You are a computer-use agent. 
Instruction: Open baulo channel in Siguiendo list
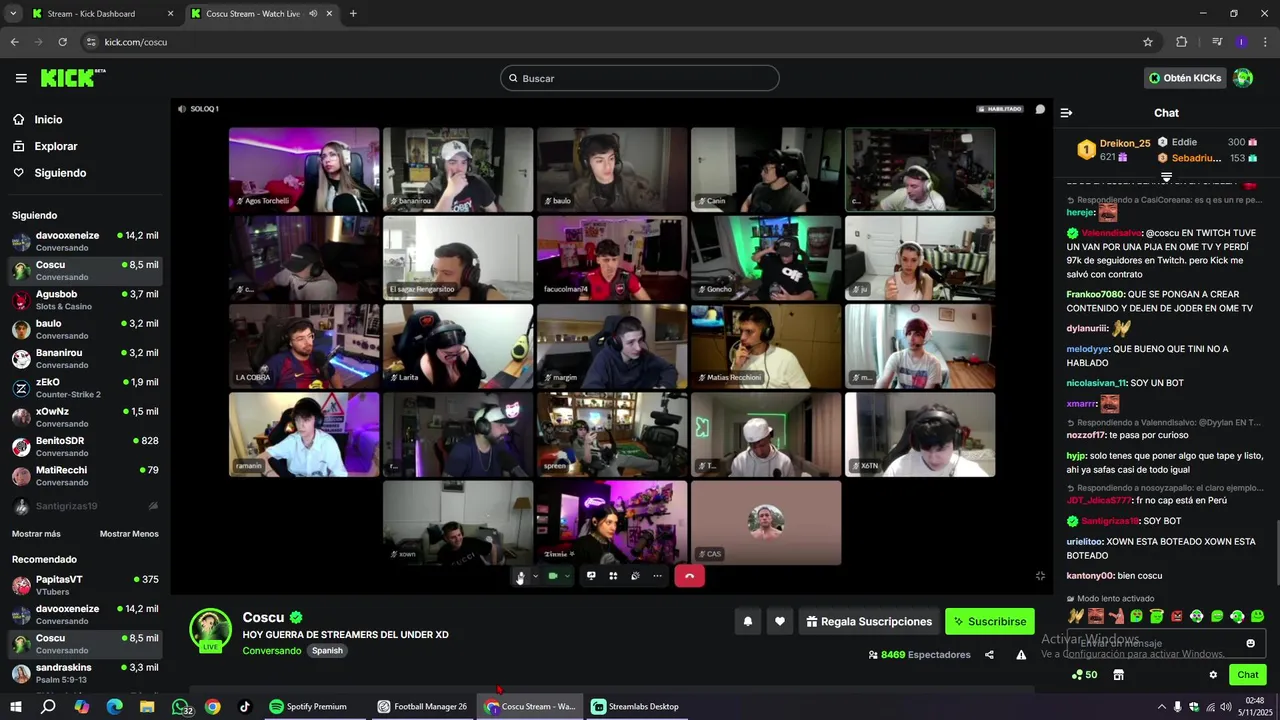point(85,329)
